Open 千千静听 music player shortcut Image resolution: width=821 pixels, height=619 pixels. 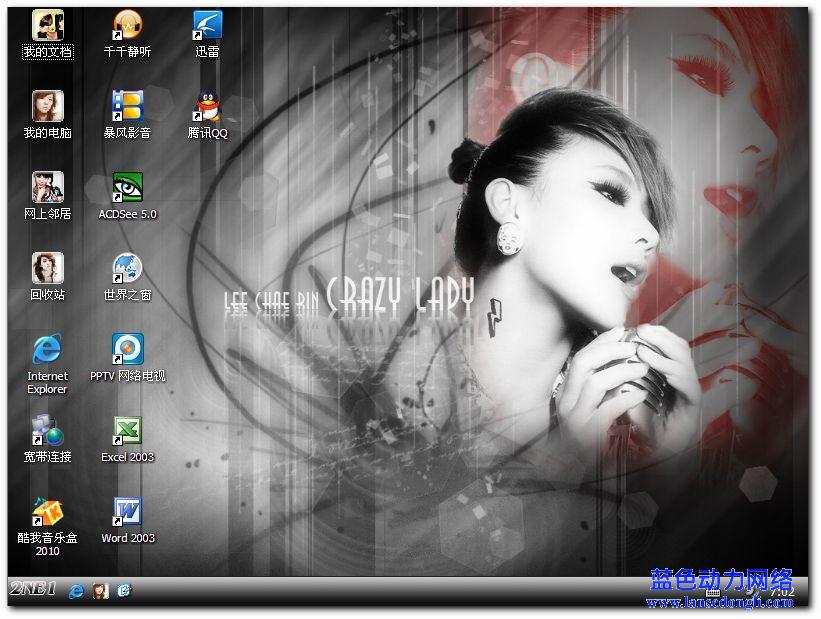point(127,25)
